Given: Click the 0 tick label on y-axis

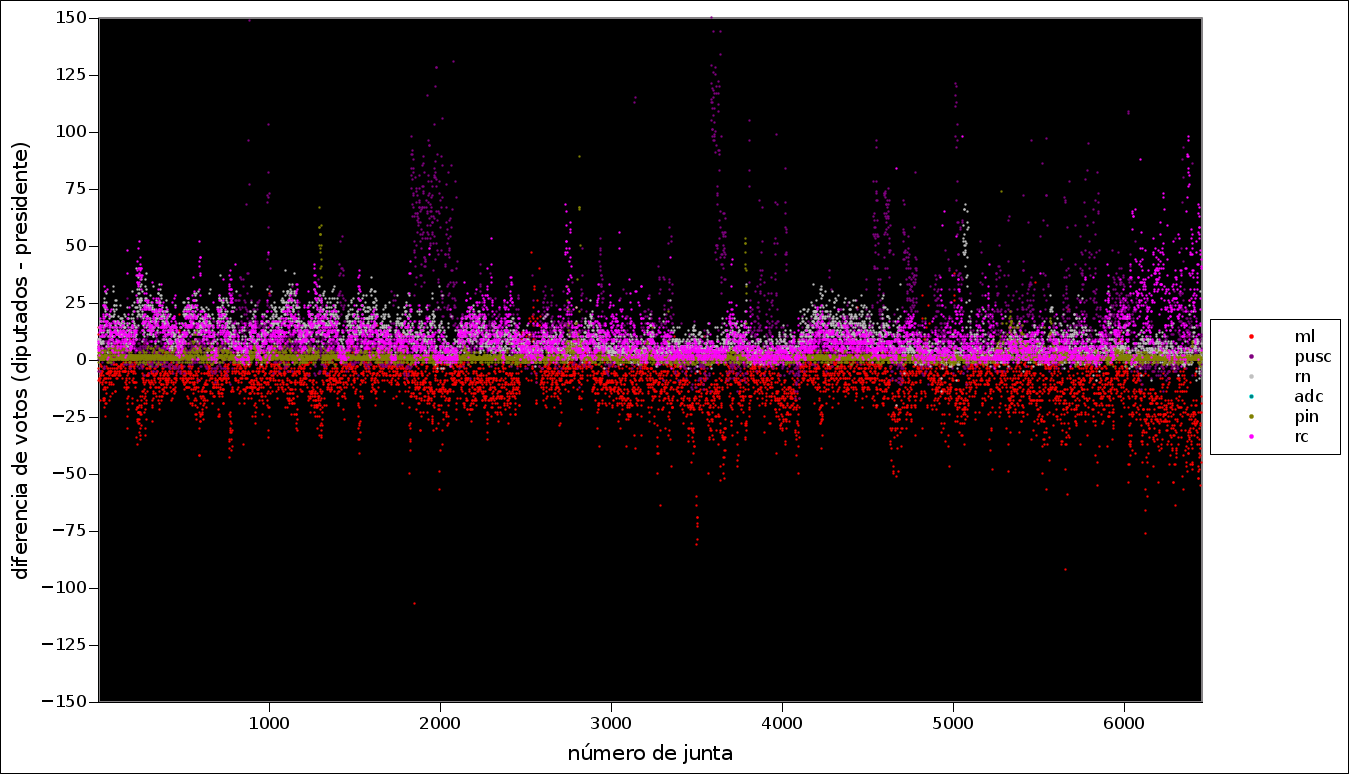Looking at the screenshot, I should pos(80,360).
